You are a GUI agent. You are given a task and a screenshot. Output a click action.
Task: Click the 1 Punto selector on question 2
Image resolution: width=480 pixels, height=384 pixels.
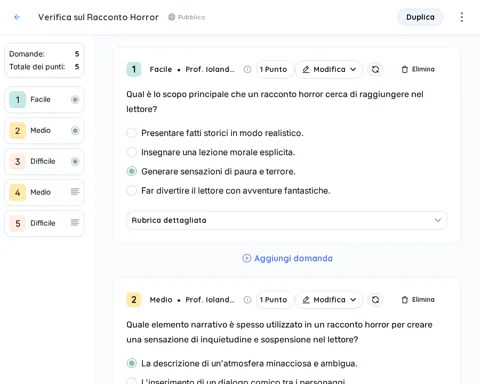click(275, 300)
